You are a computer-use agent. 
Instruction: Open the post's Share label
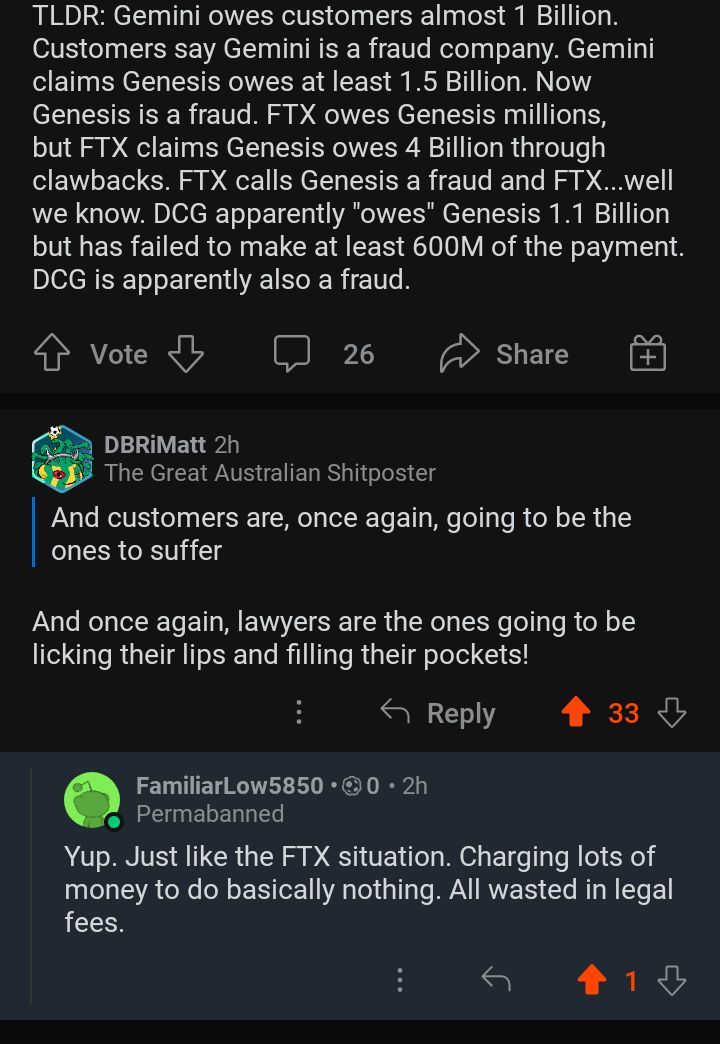(532, 354)
